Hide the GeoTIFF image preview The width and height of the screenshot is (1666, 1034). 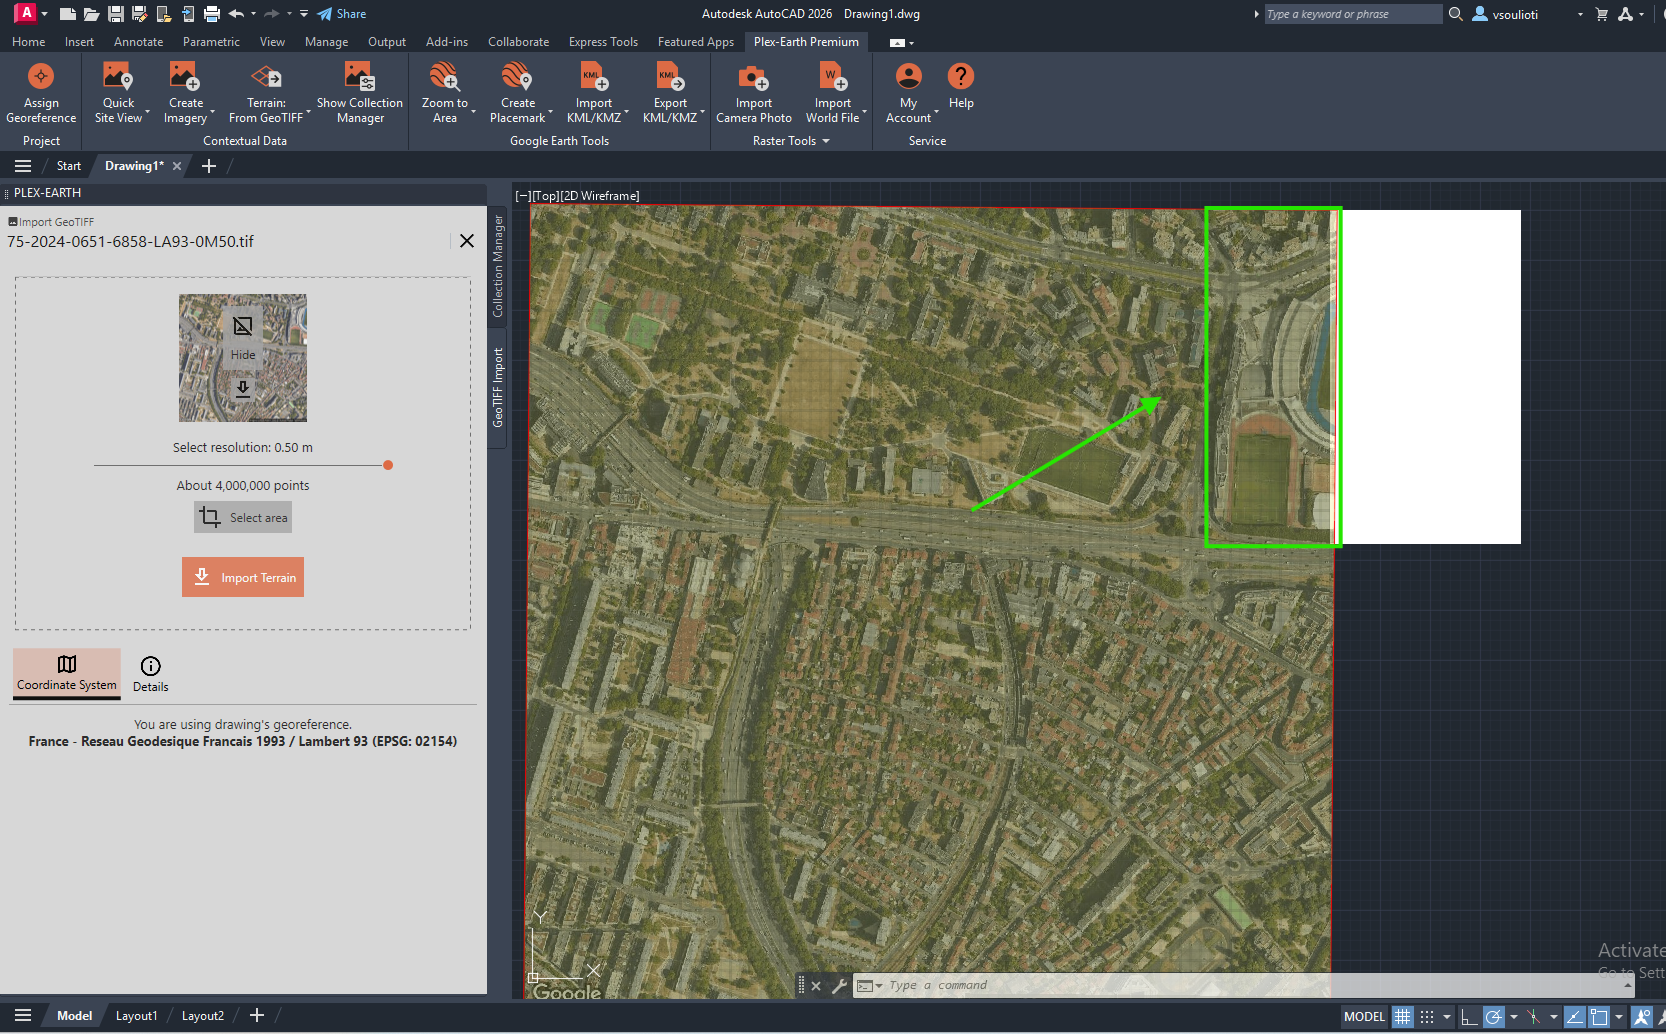pos(243,338)
